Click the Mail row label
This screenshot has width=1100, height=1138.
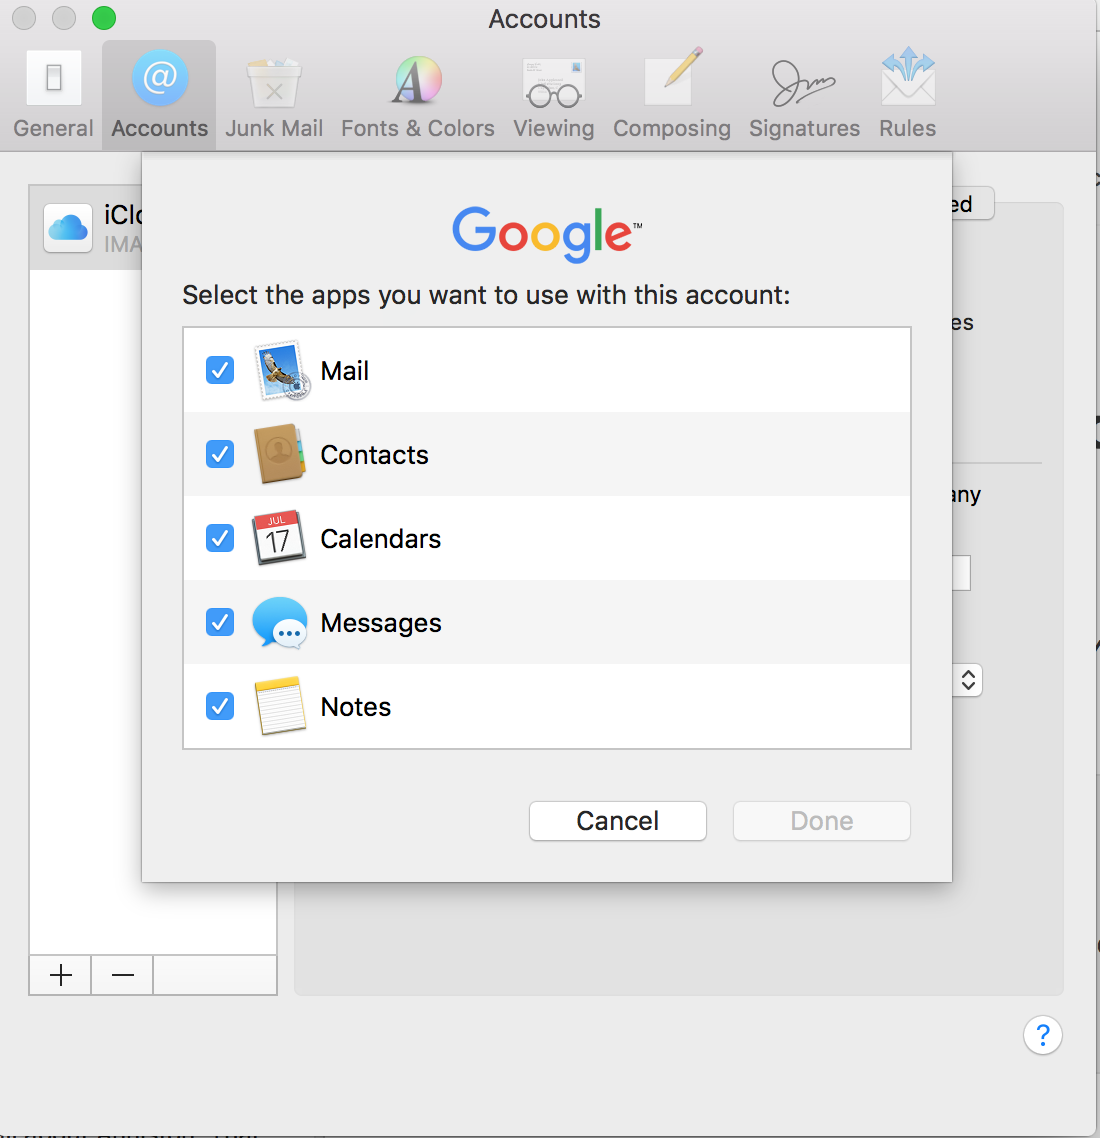(345, 371)
